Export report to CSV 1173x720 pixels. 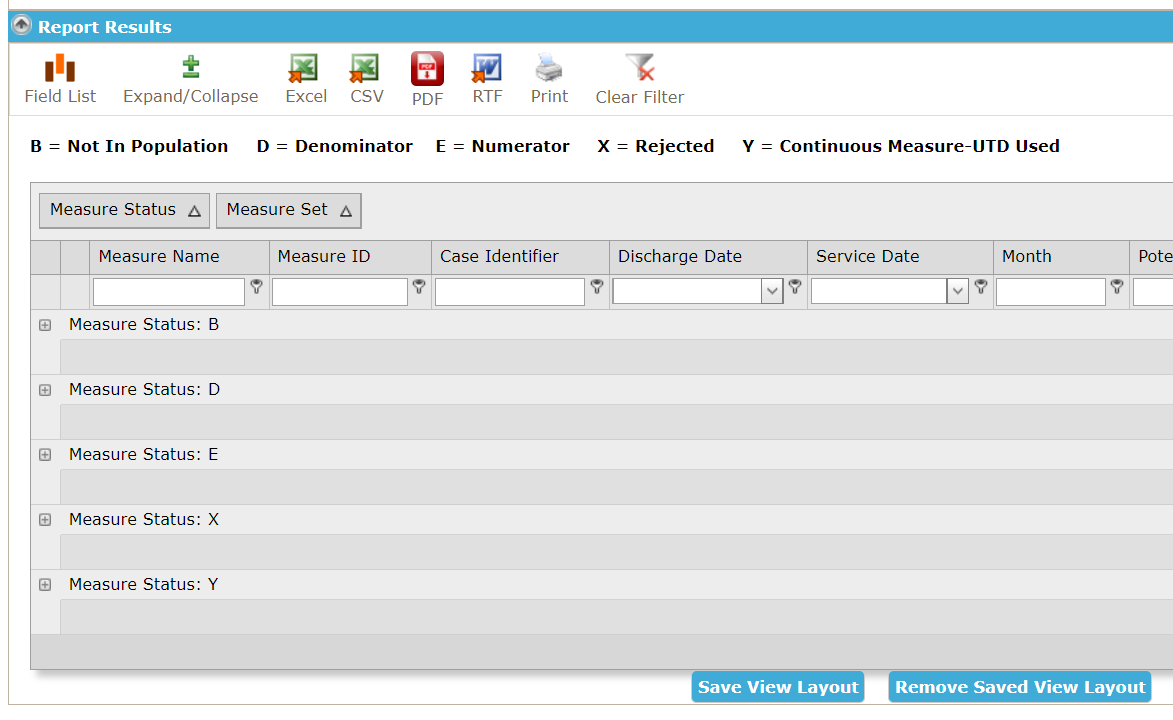(x=367, y=79)
